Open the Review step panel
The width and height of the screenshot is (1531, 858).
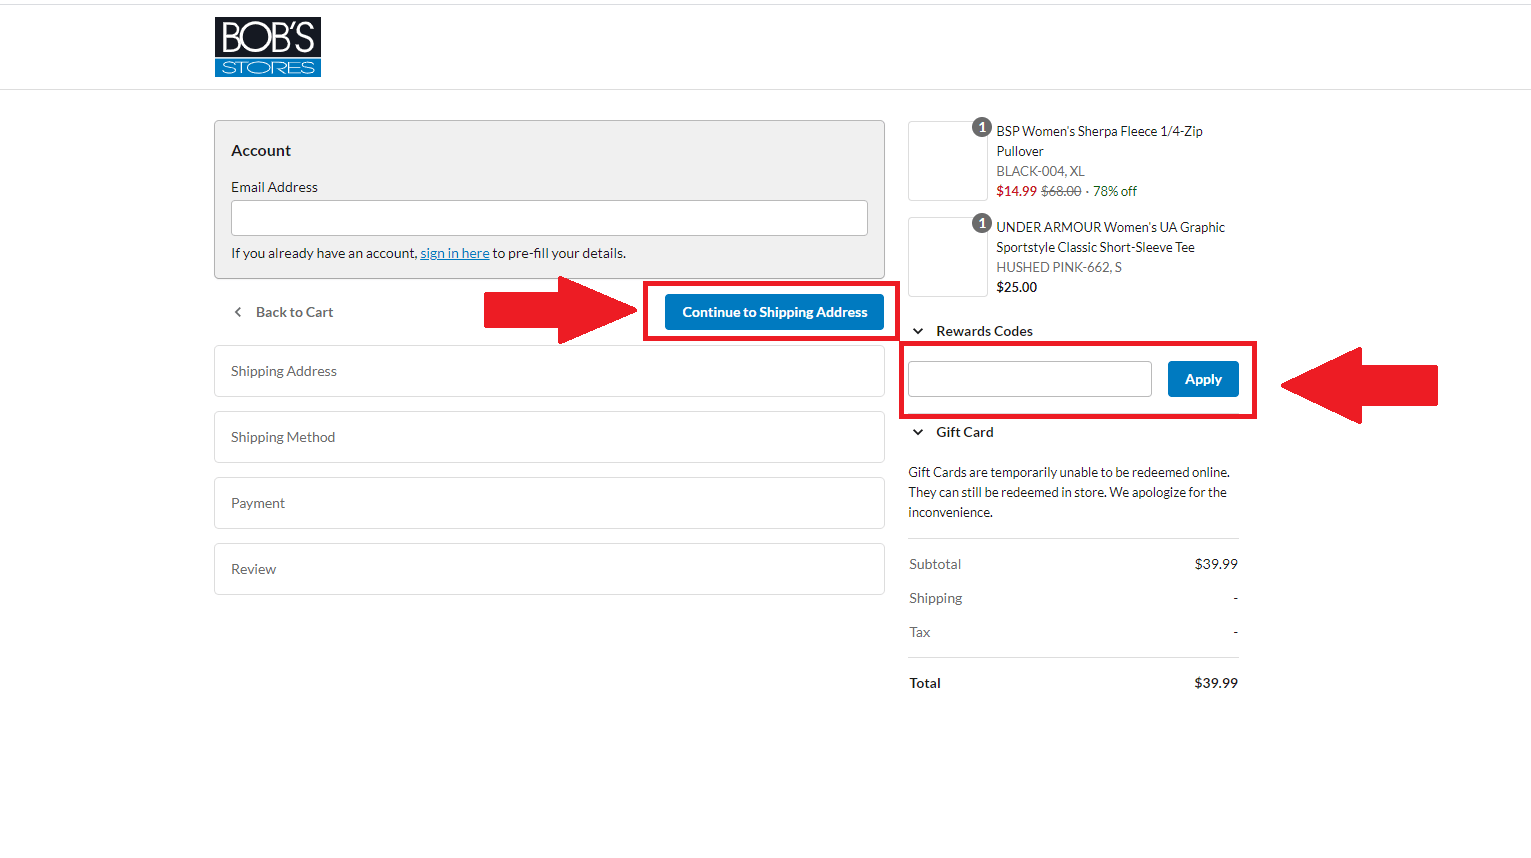tap(549, 569)
